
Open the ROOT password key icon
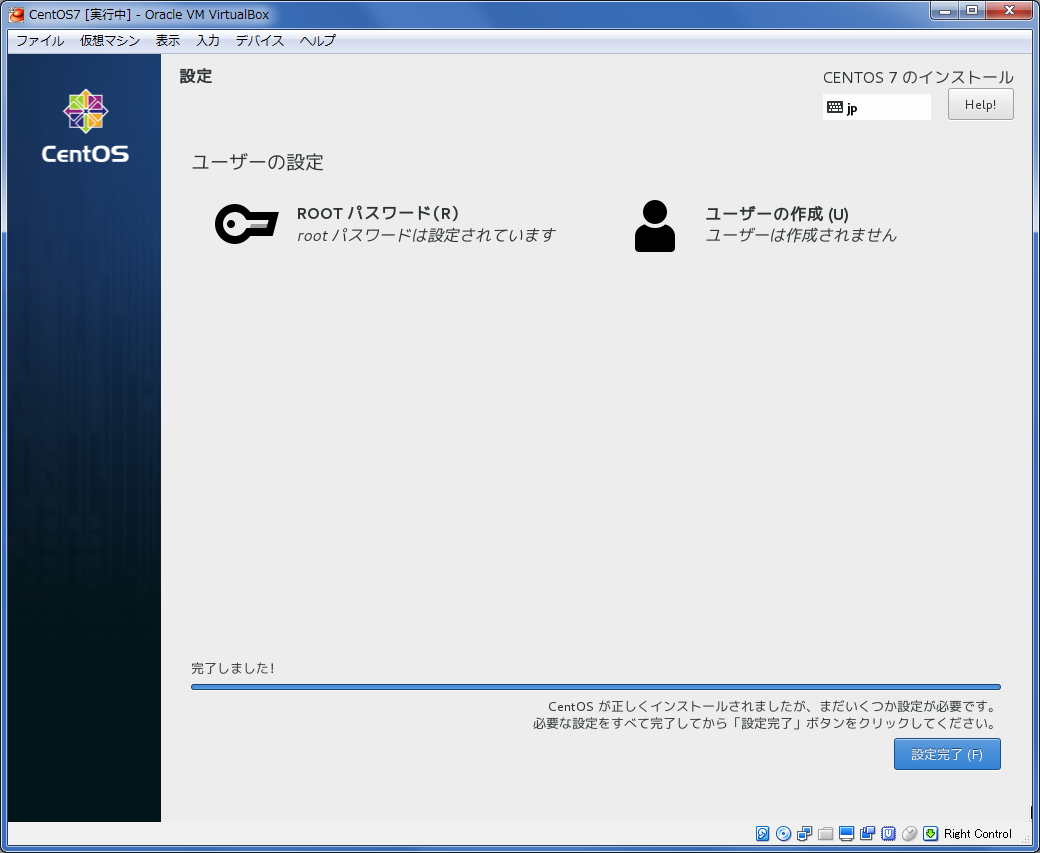pyautogui.click(x=246, y=224)
